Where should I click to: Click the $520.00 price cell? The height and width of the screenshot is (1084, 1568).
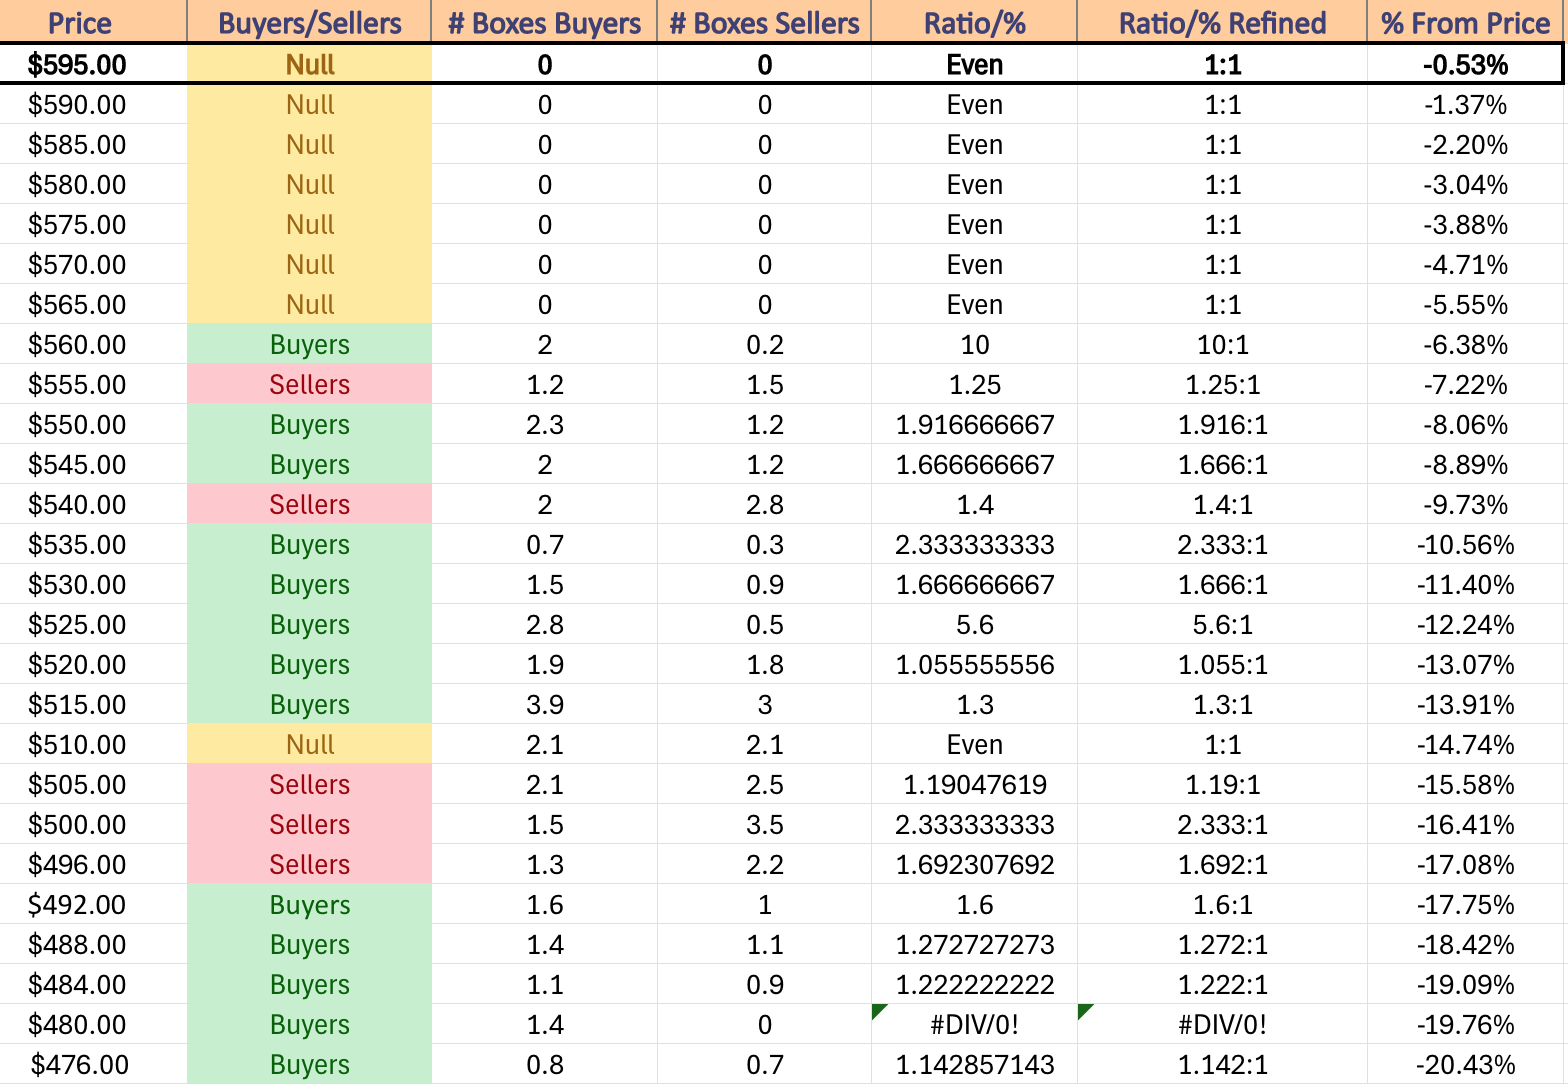[93, 664]
